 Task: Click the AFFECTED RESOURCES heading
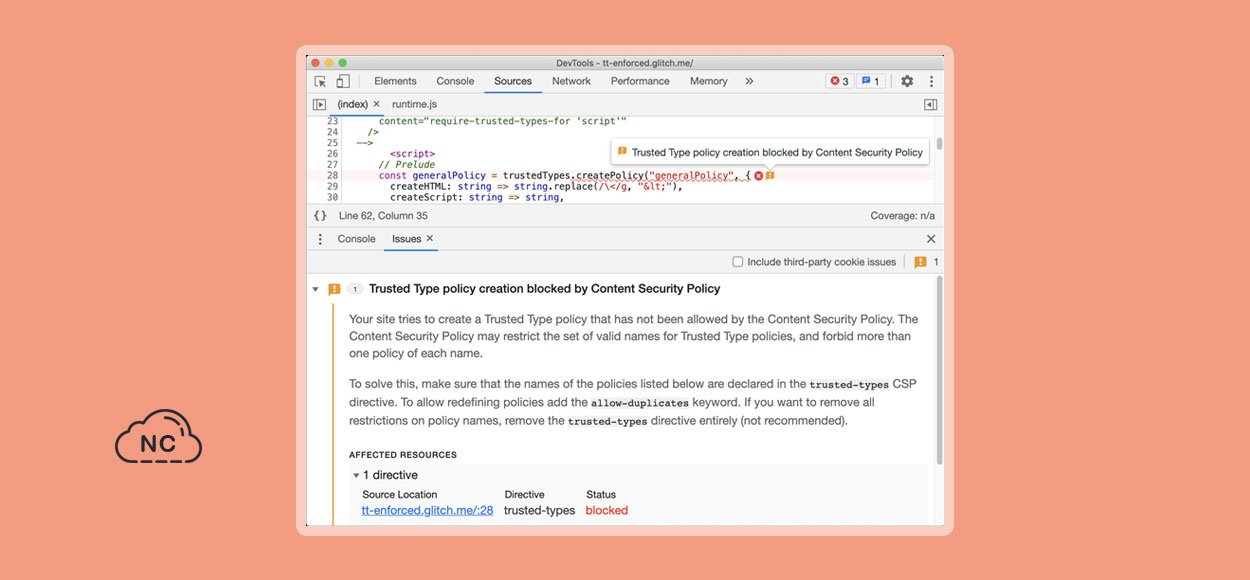[403, 455]
